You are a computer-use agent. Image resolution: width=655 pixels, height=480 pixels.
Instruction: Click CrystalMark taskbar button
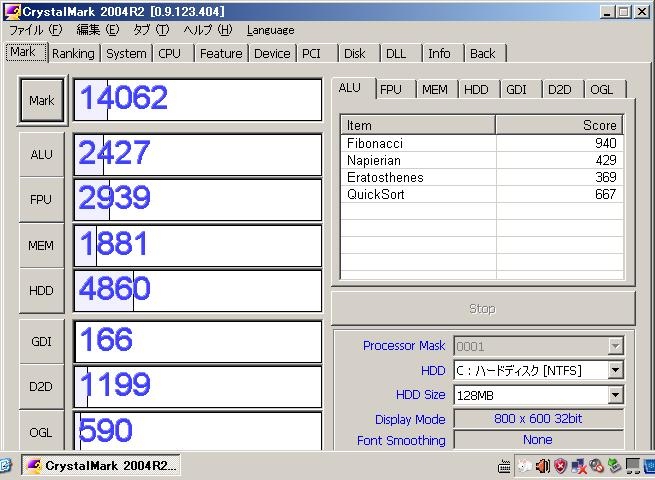point(100,466)
